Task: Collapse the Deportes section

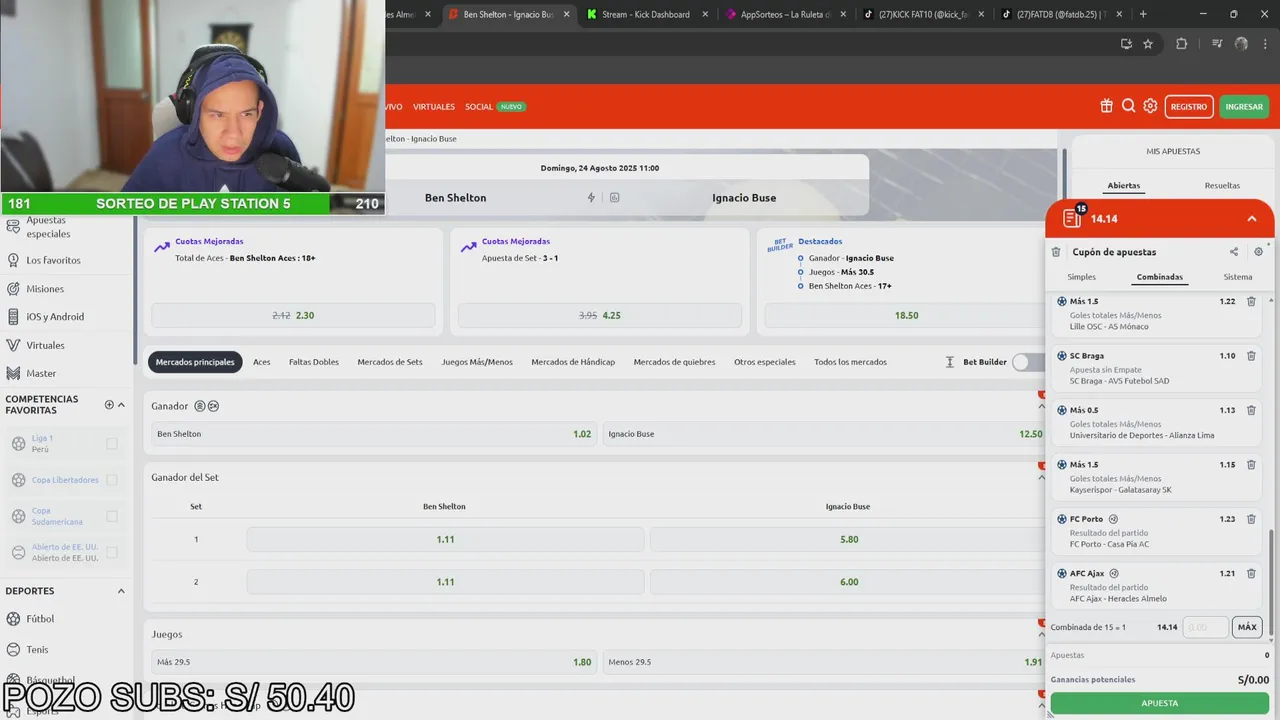Action: (x=121, y=591)
